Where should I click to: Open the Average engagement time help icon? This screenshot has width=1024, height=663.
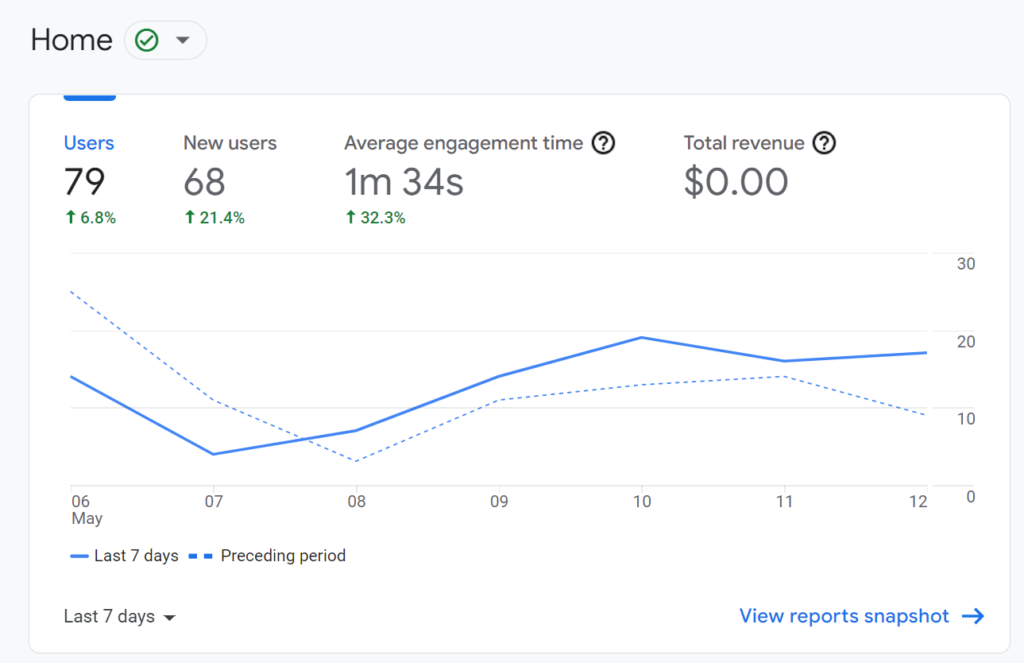pyautogui.click(x=603, y=143)
